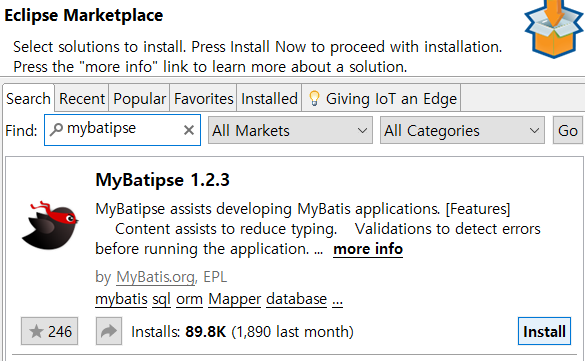Switch to the Popular tab
585x361 pixels.
tap(139, 99)
